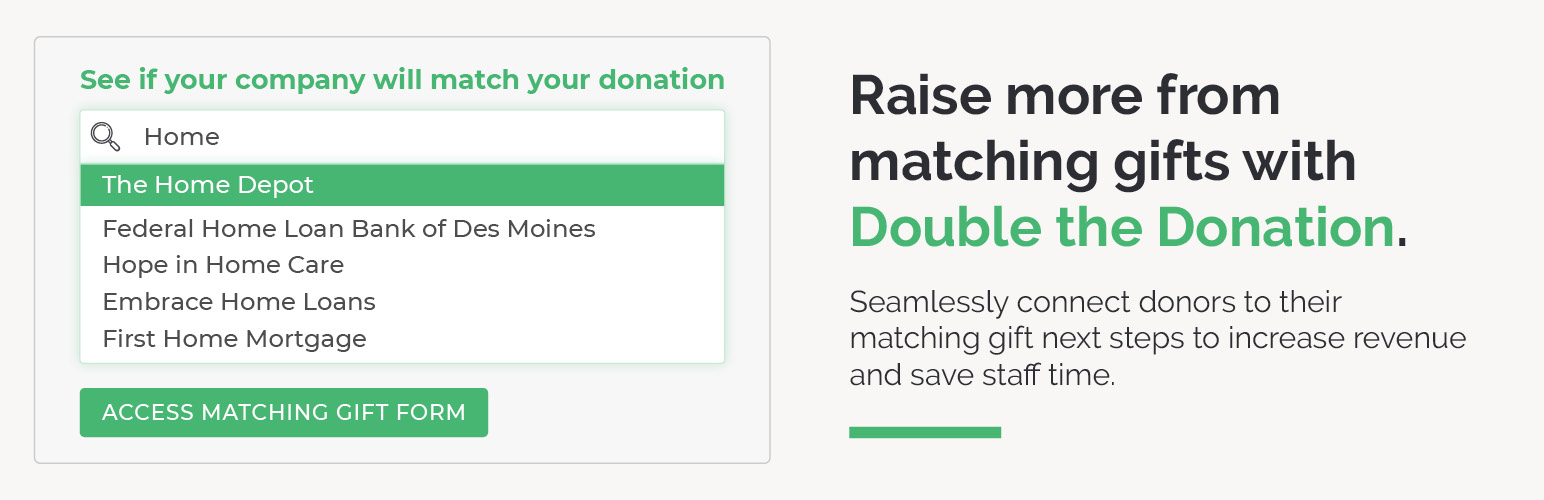Click the green divider bar under paragraph
The height and width of the screenshot is (500, 1544).
(925, 432)
